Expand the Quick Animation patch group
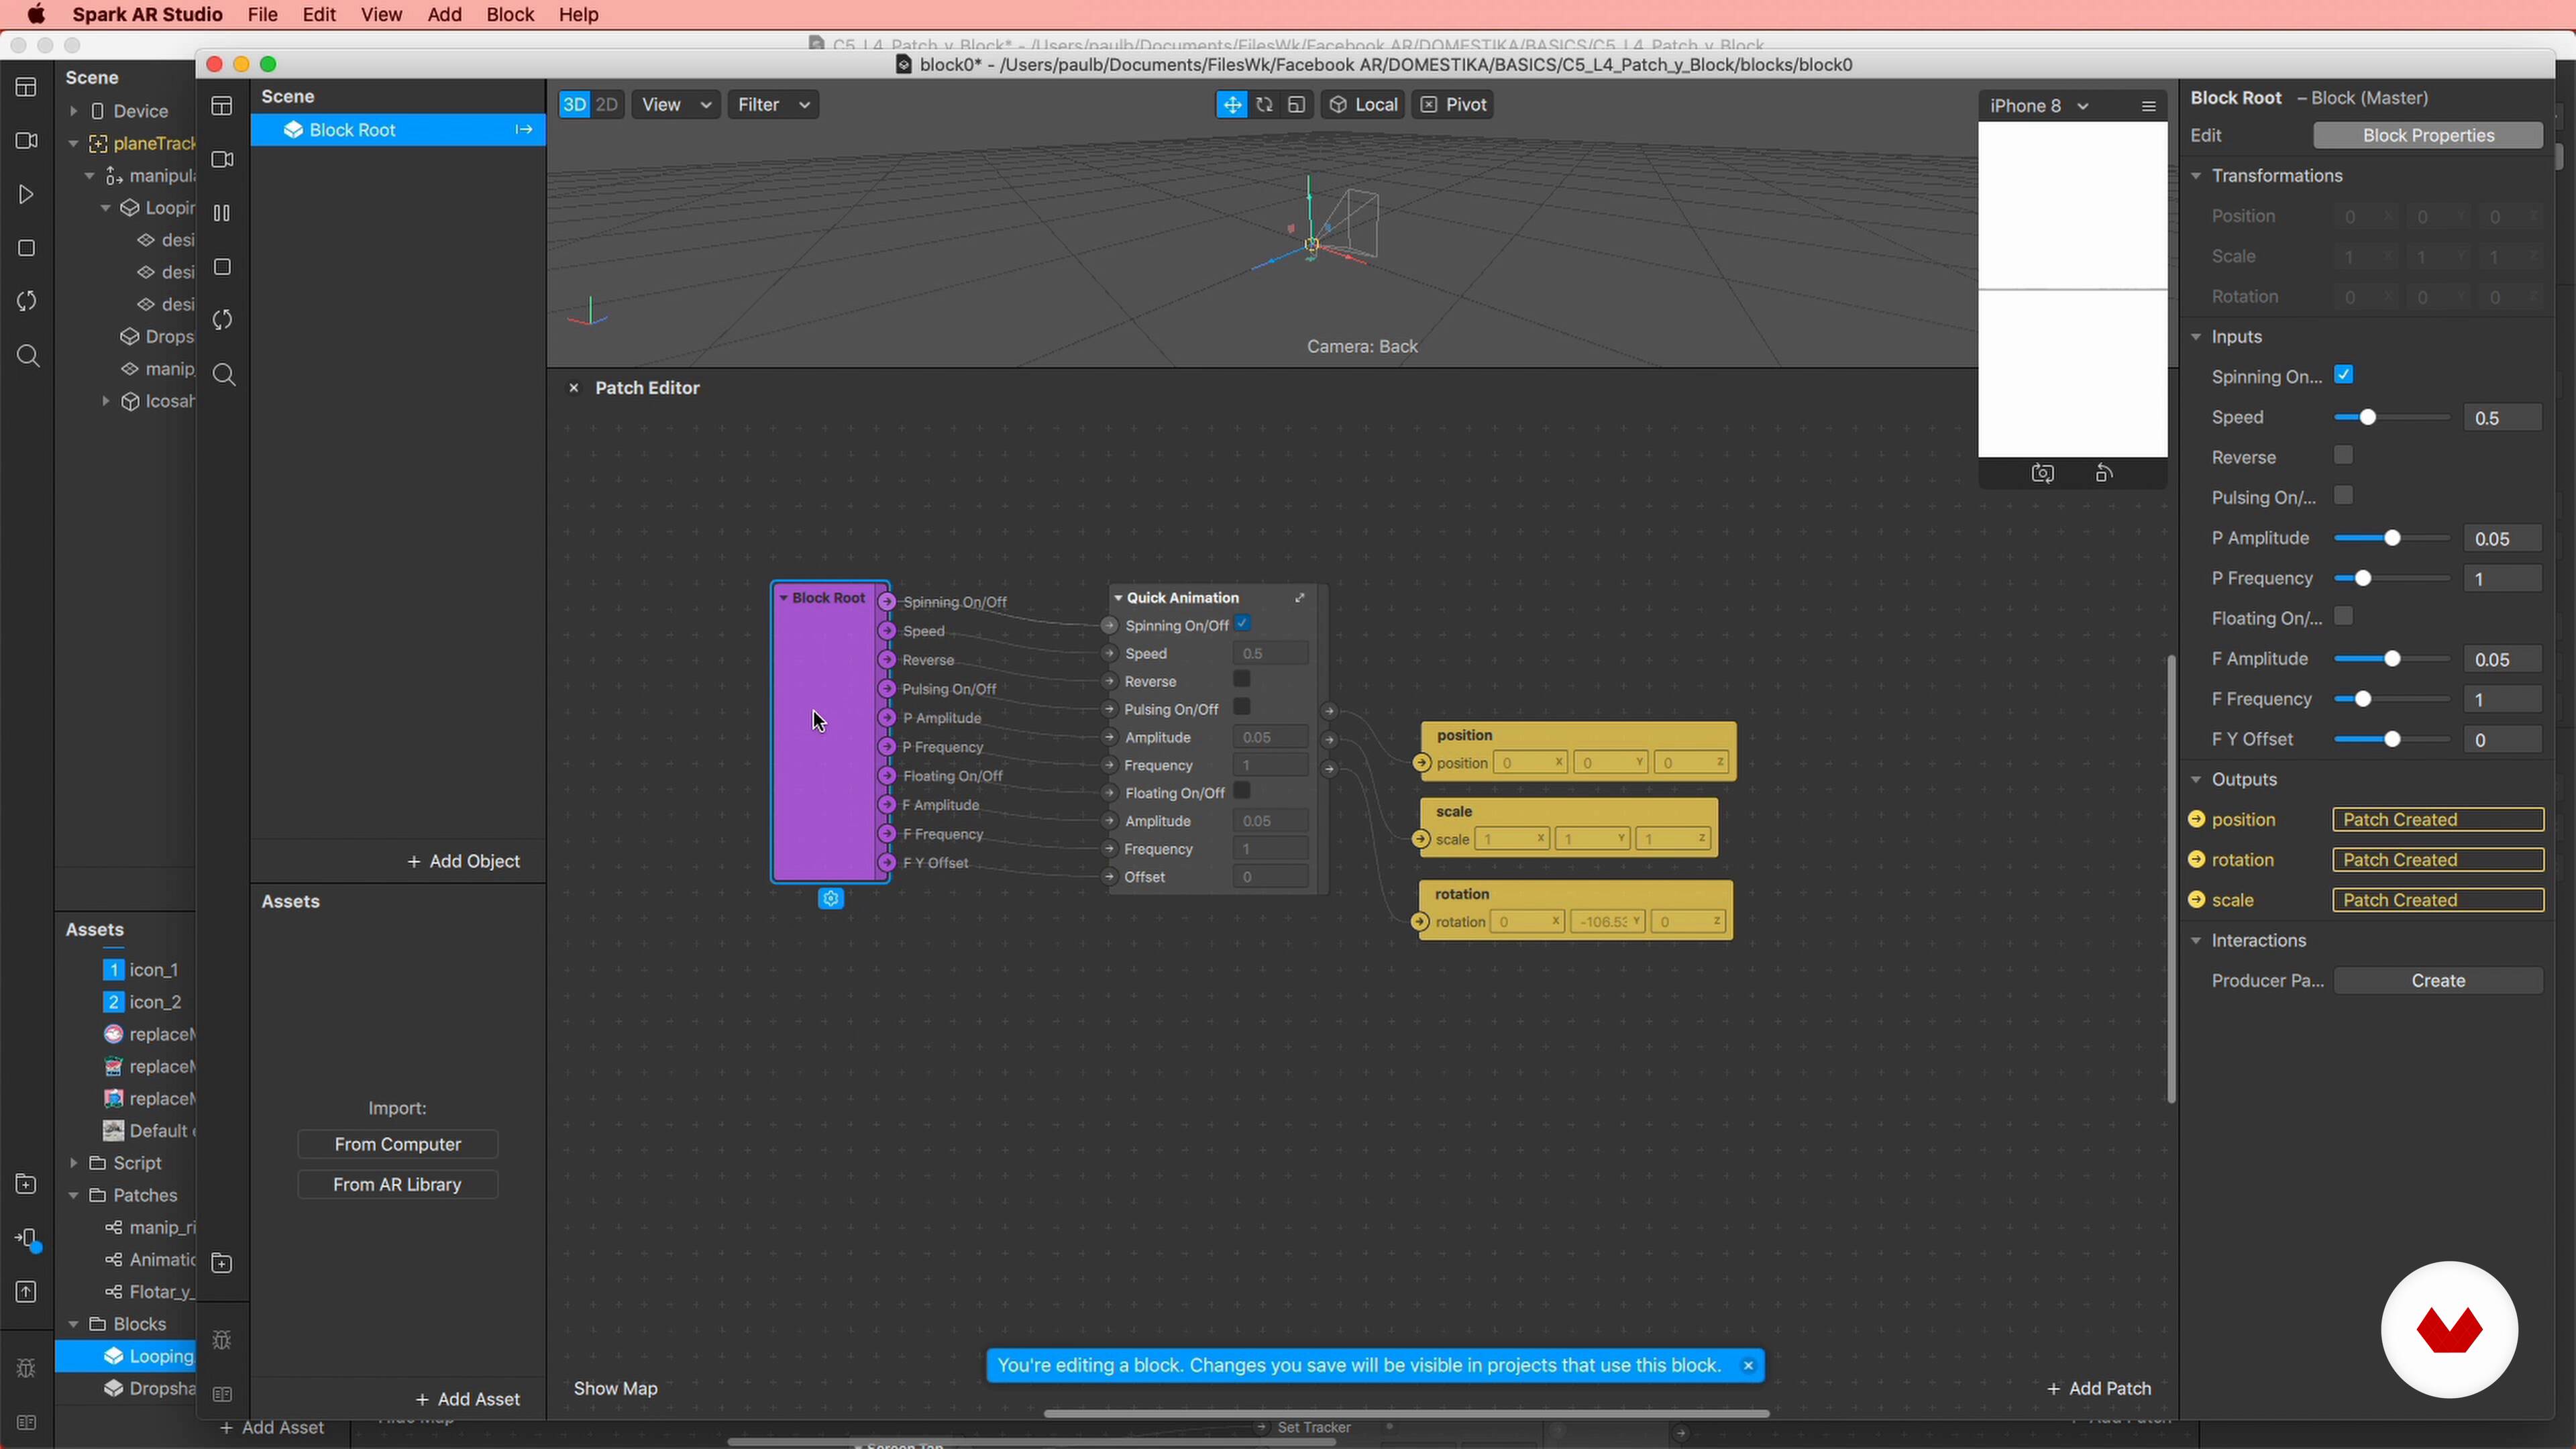The width and height of the screenshot is (2576, 1449). pos(1300,598)
